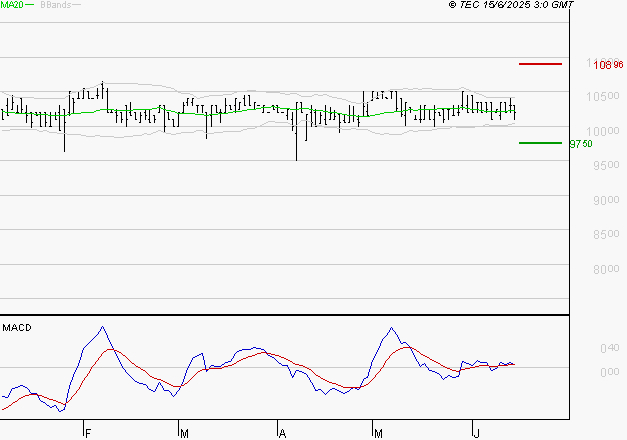The width and height of the screenshot is (627, 440).
Task: Click the red 10896 resistance line
Action: tap(540, 63)
